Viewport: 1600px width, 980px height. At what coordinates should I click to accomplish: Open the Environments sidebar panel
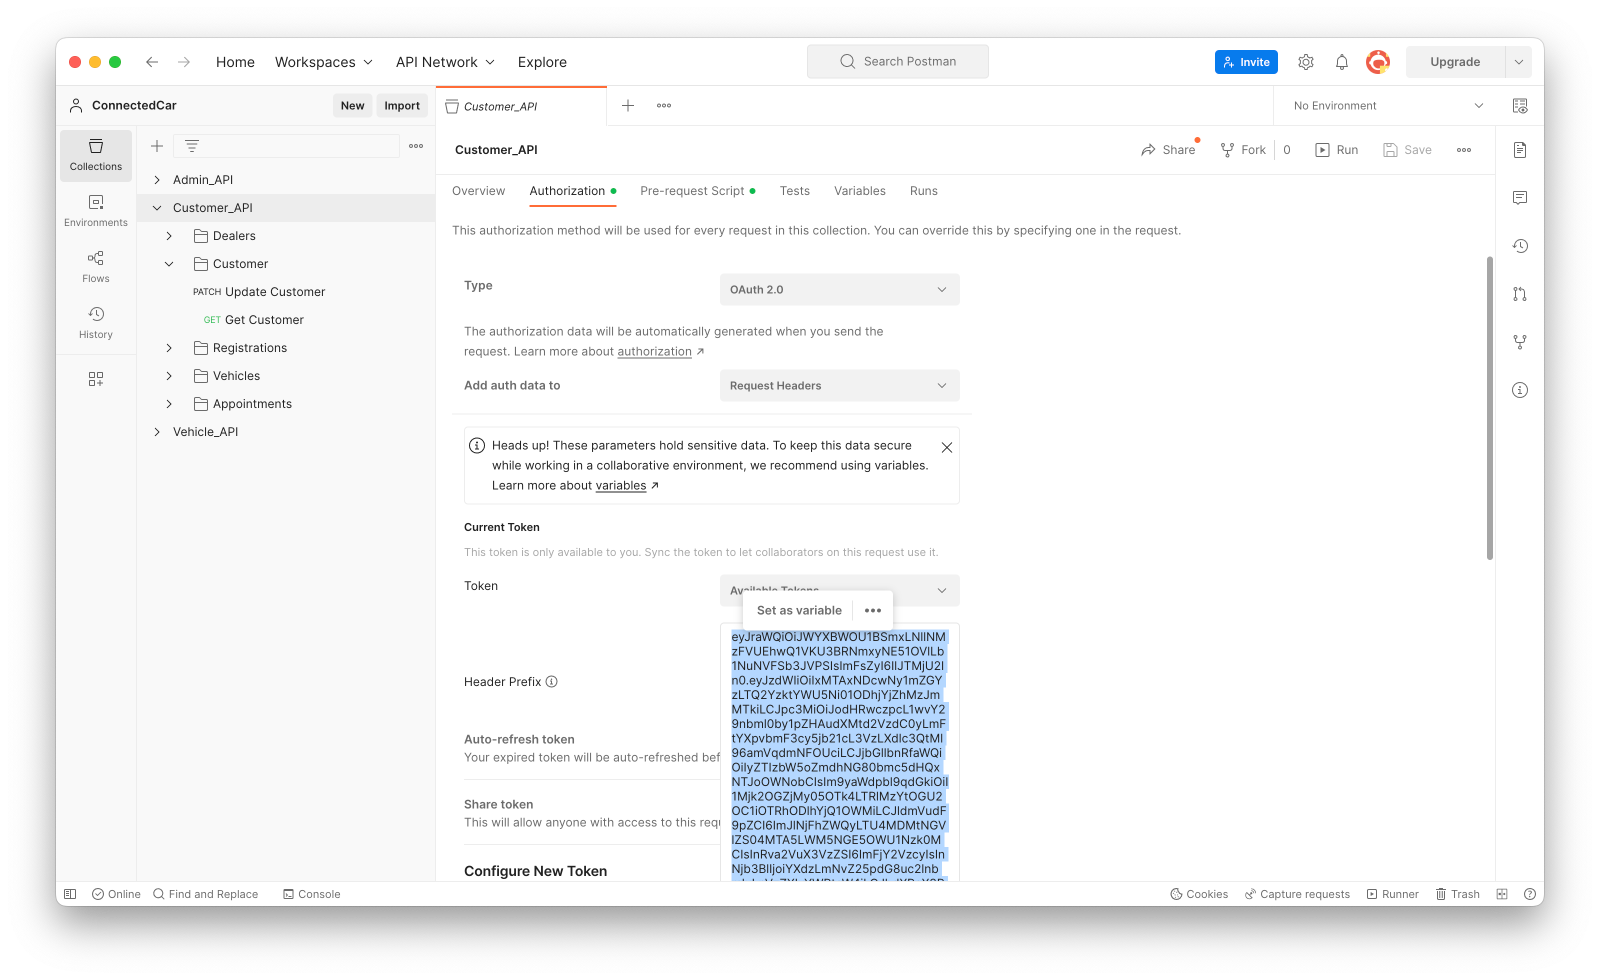click(x=96, y=211)
